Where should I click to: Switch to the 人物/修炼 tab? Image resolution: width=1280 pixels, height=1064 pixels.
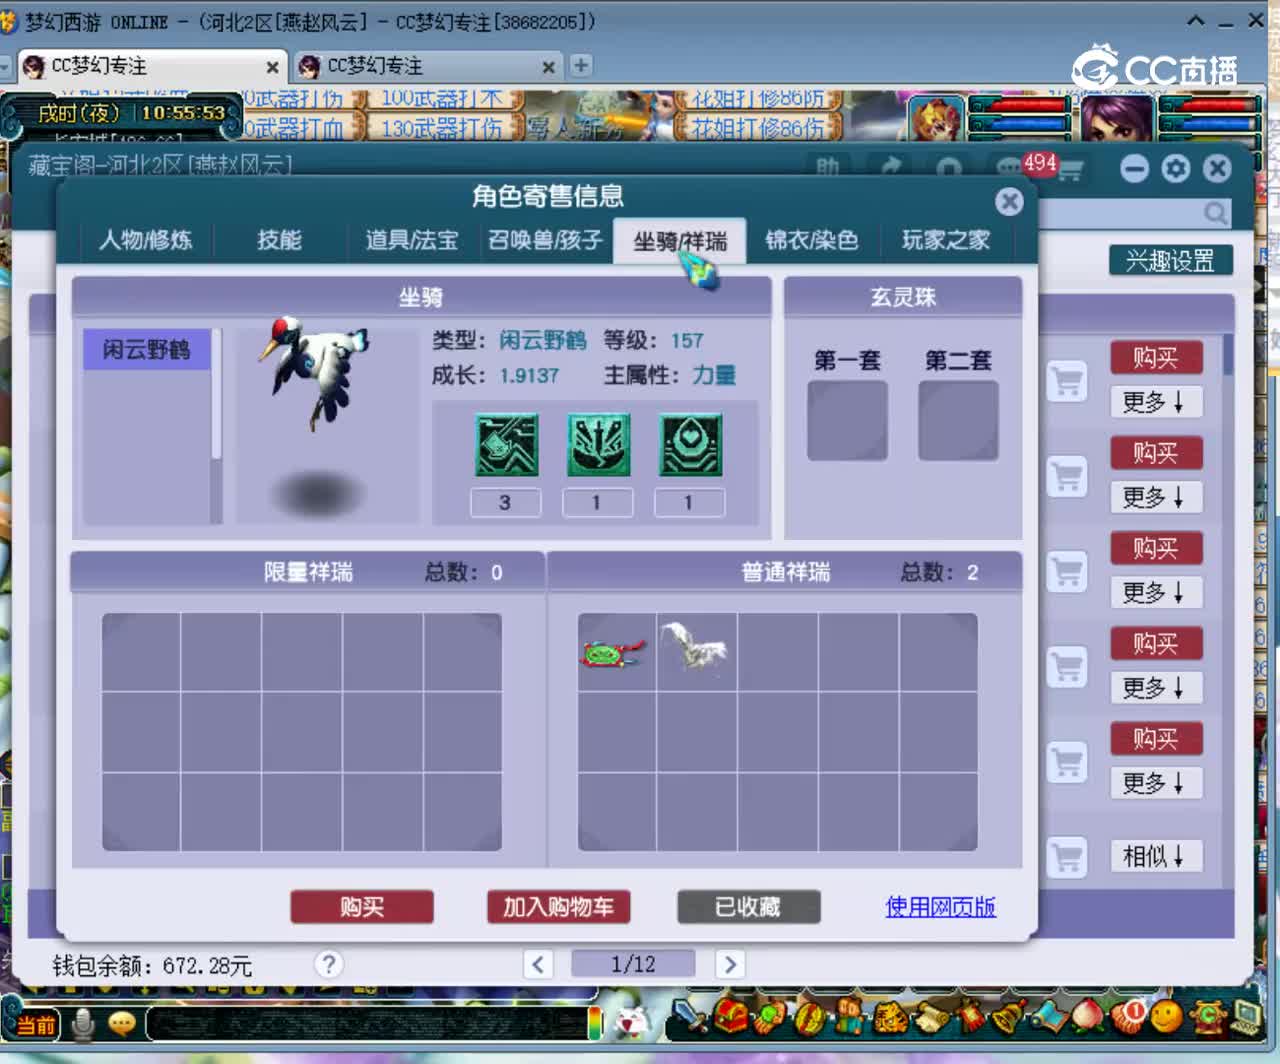(146, 240)
